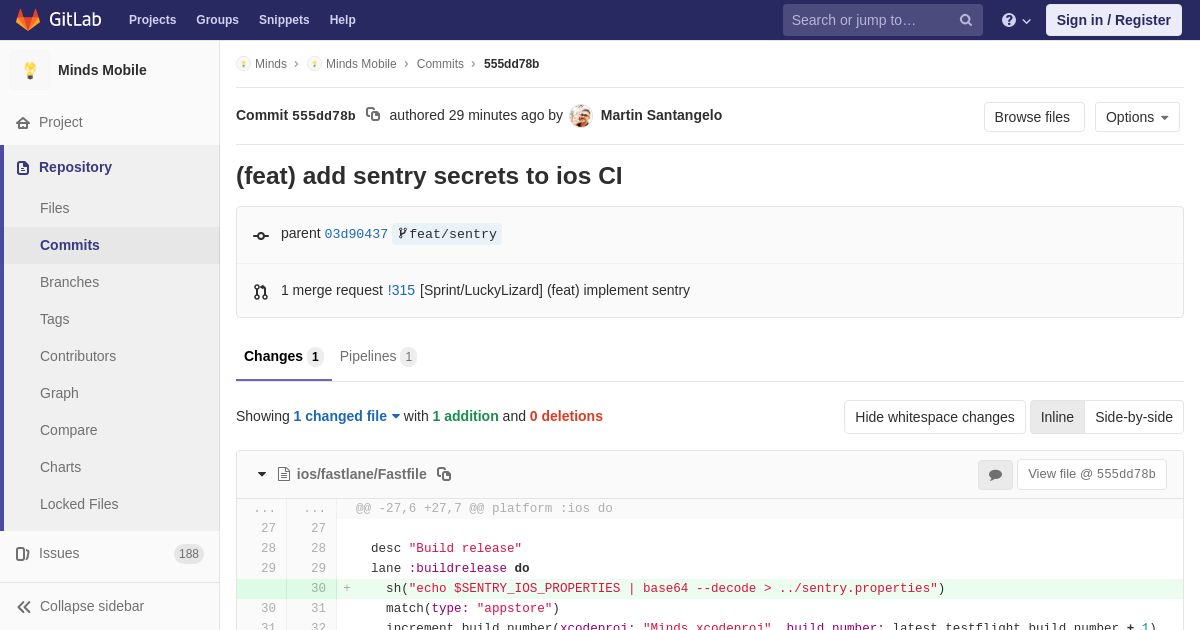Click the Browse files button
Screen dimensions: 1200x630
pyautogui.click(x=1034, y=117)
